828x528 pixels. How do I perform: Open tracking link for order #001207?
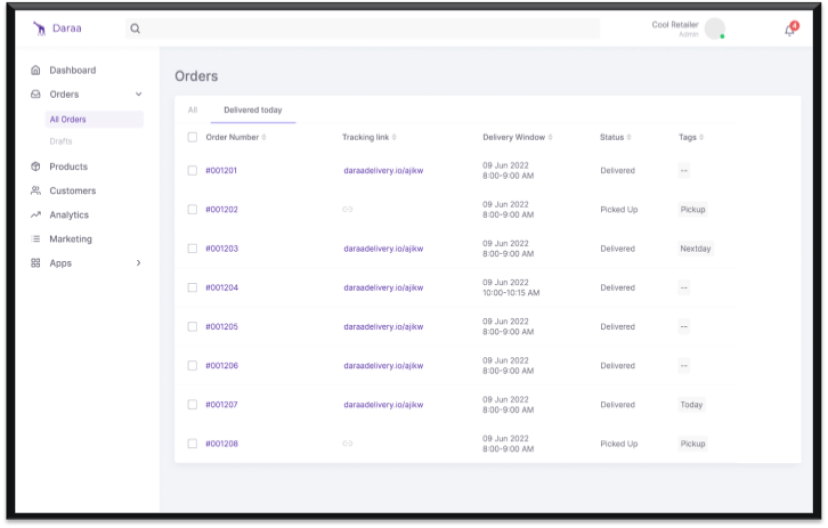pos(383,405)
